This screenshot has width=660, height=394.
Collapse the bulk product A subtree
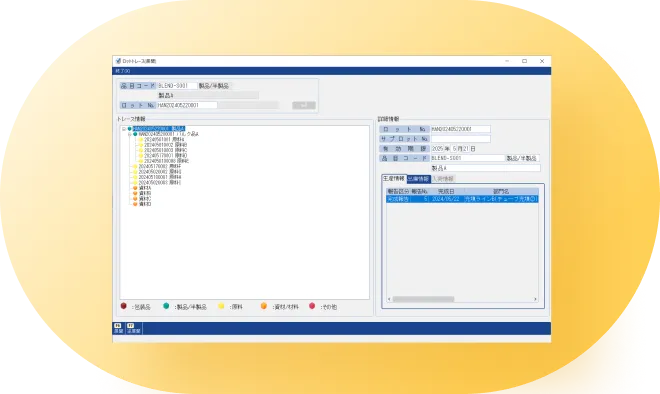pos(129,134)
